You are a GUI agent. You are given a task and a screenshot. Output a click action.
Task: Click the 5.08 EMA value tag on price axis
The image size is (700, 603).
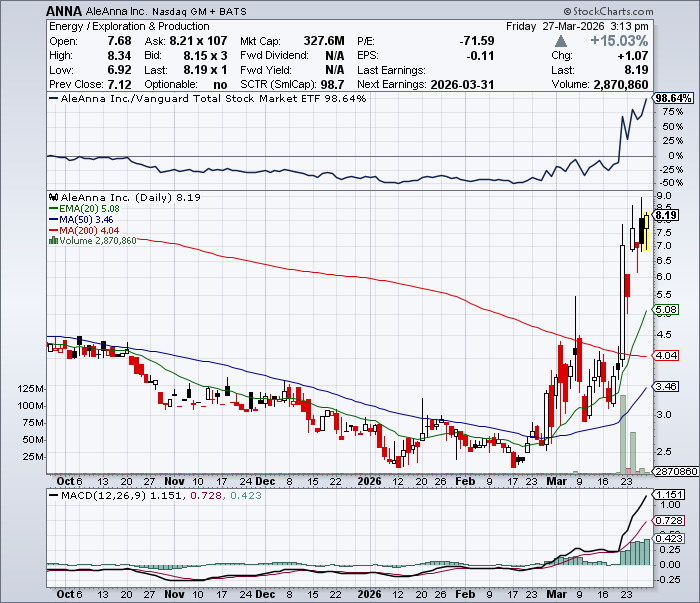click(x=666, y=310)
